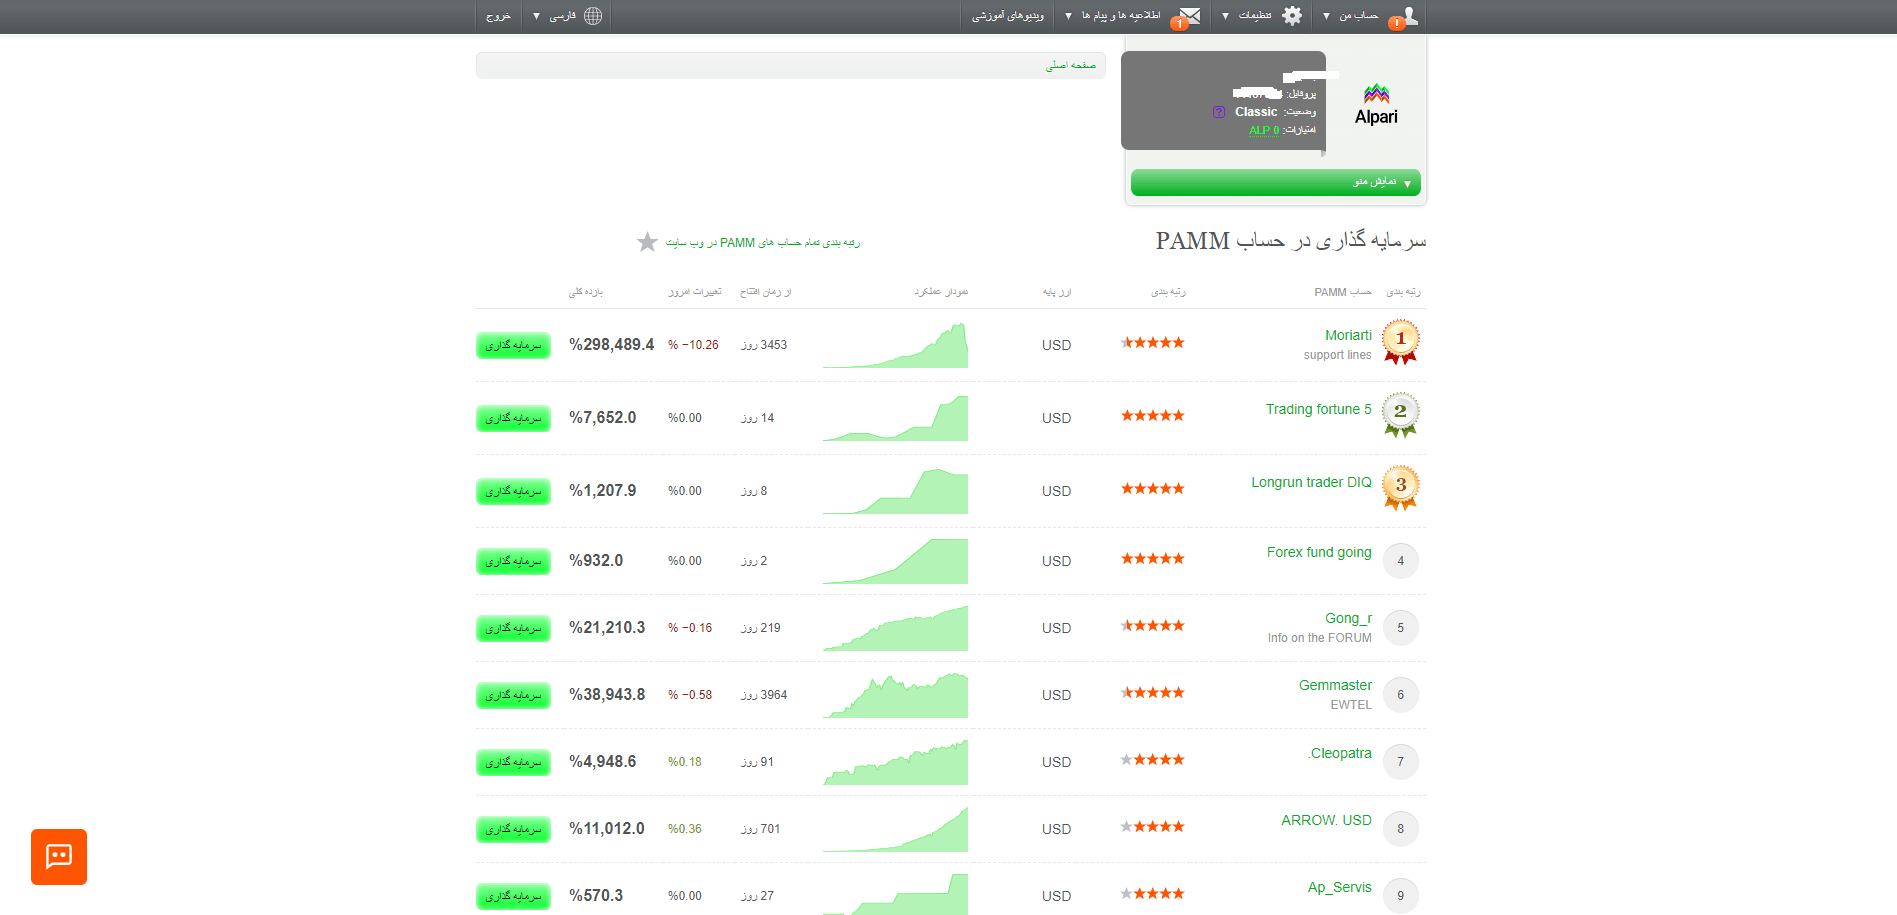Open the Moriarti PAMM account
Screen dimensions: 1897x915
tap(1348, 335)
